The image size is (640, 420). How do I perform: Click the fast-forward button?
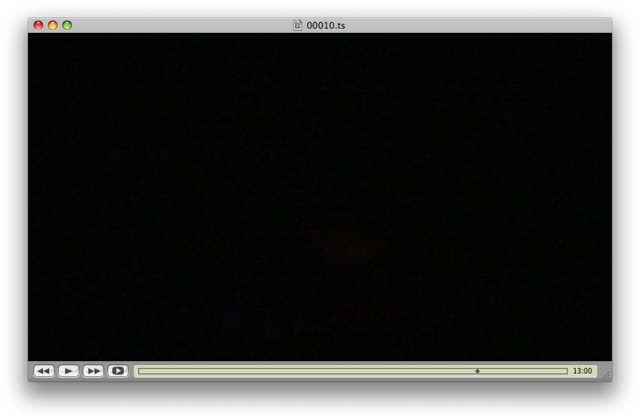click(x=93, y=371)
